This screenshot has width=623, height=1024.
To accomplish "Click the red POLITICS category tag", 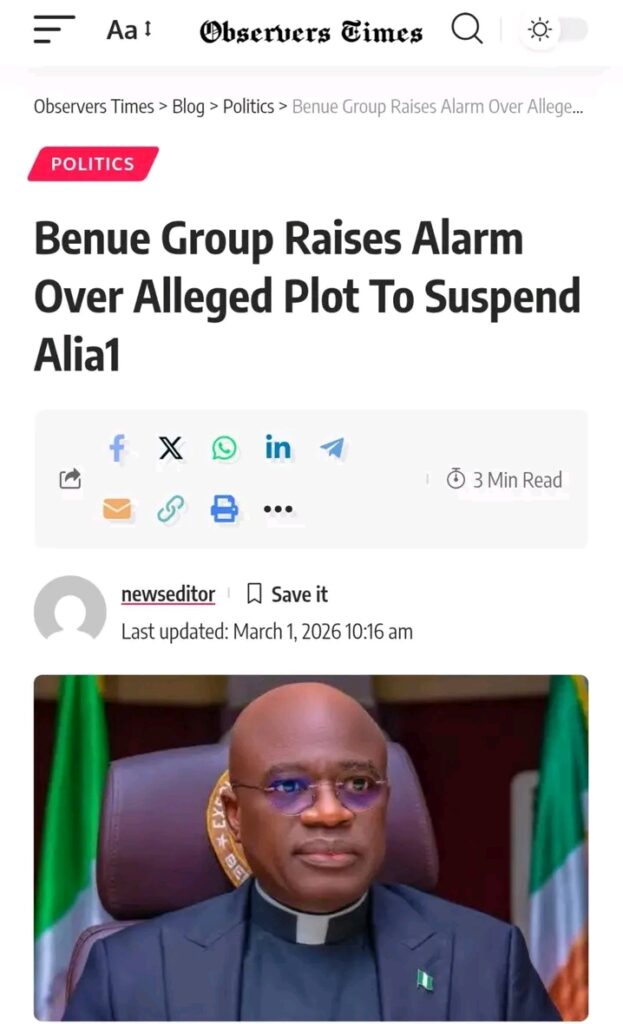I will coord(93,164).
